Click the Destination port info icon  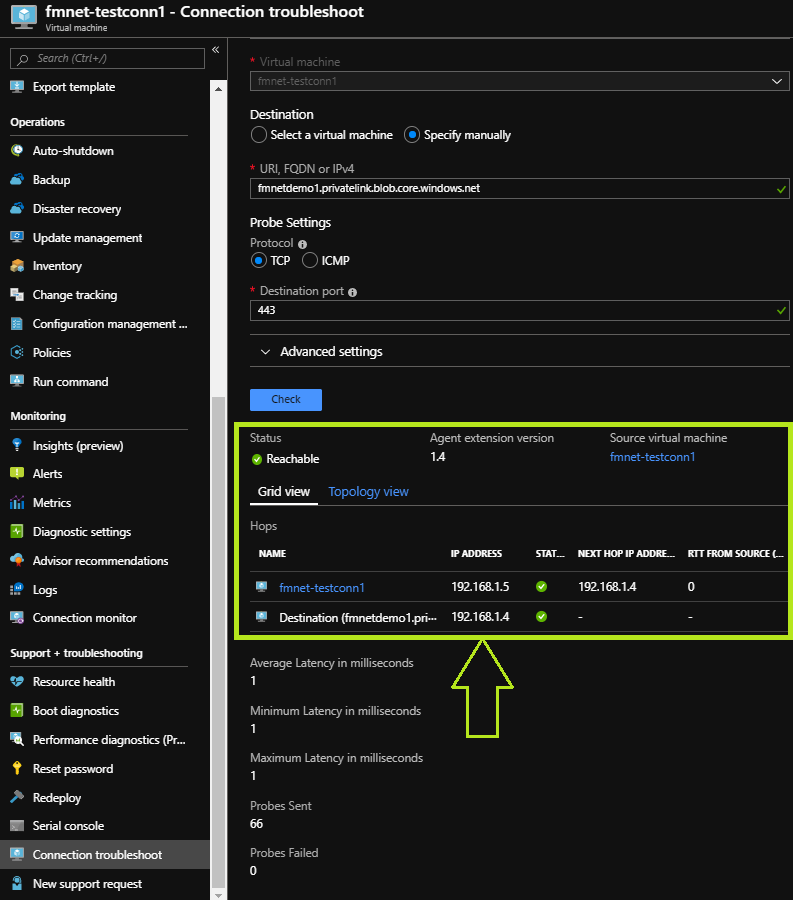(352, 292)
